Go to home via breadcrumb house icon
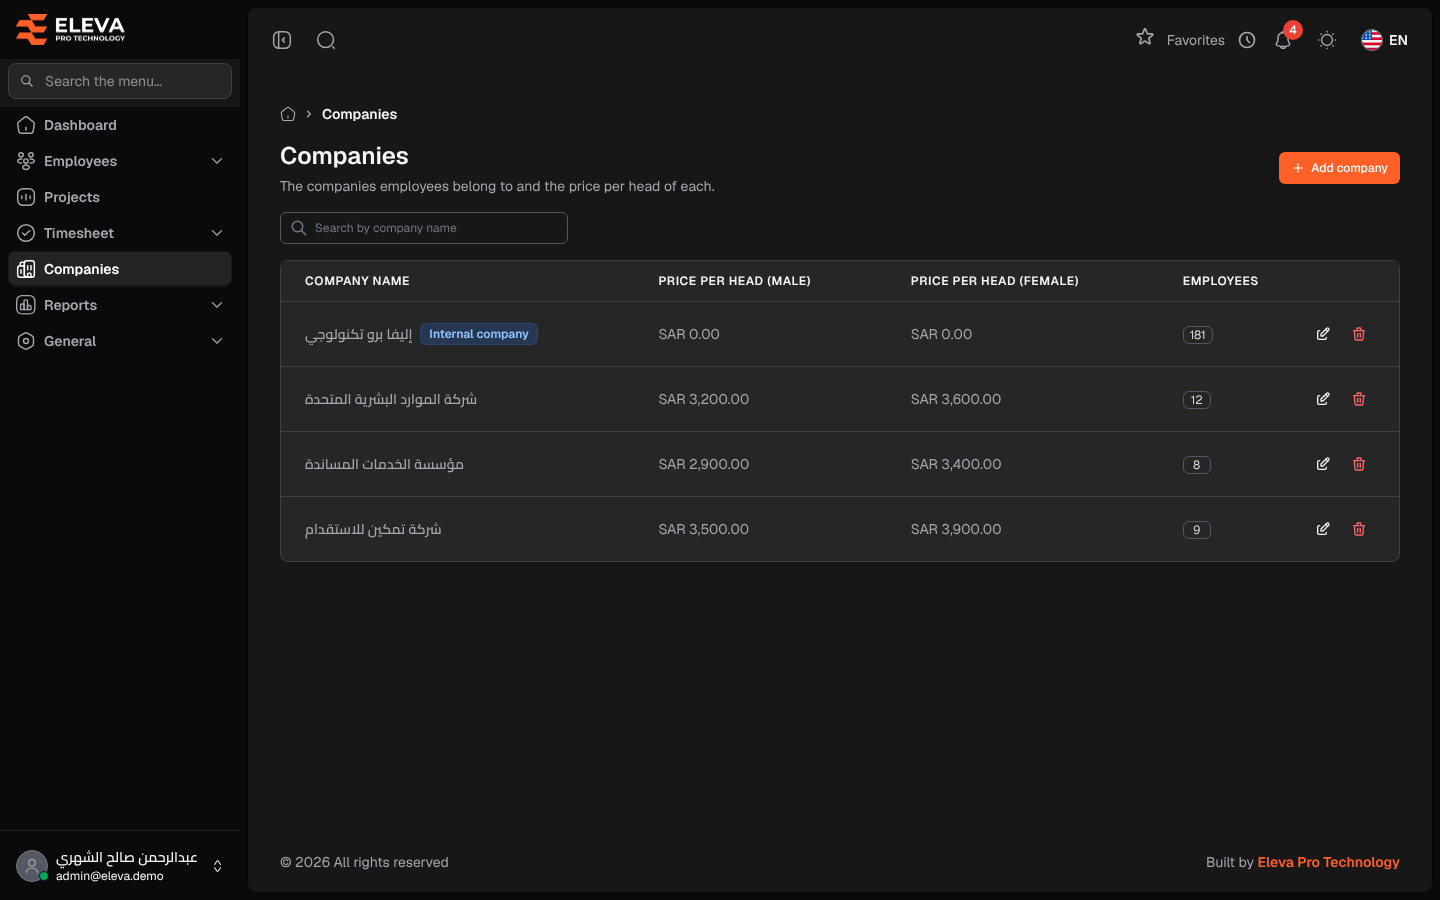Viewport: 1440px width, 900px height. click(288, 114)
